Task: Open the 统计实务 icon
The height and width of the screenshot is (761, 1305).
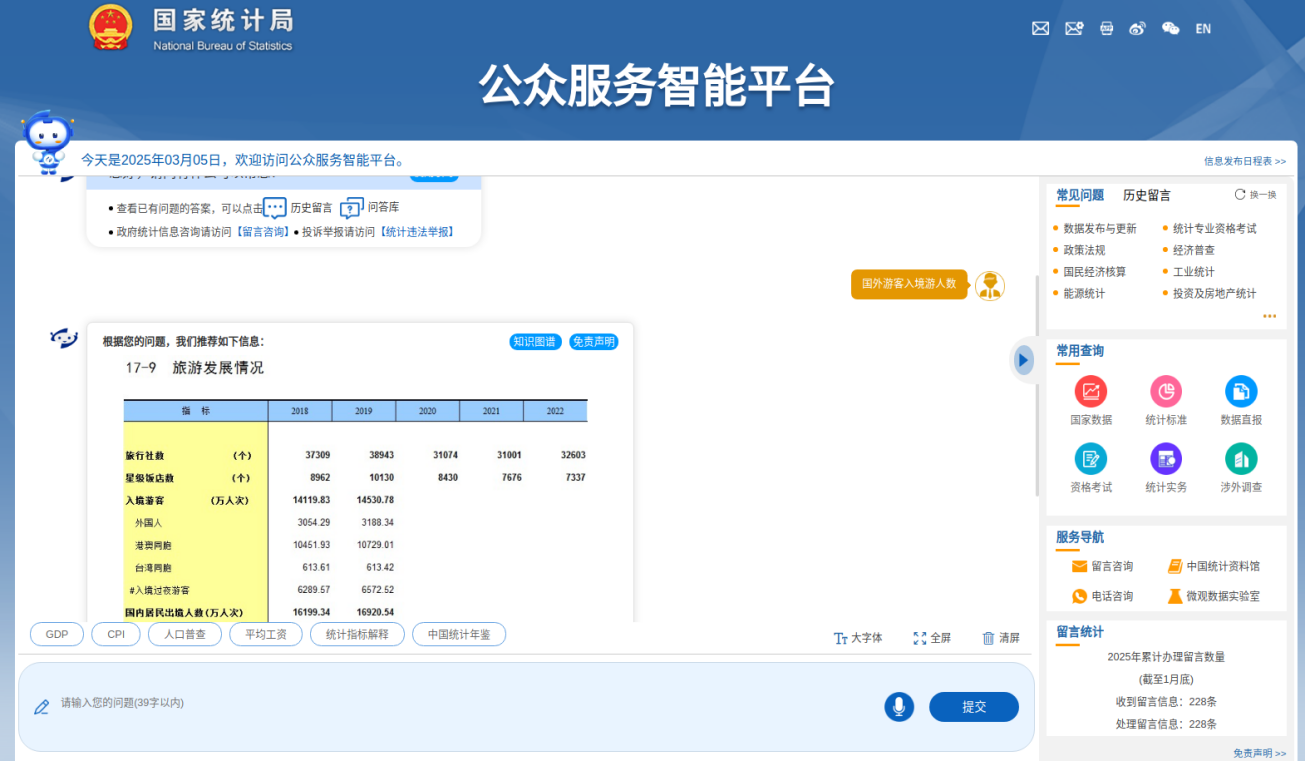Action: click(x=1165, y=459)
